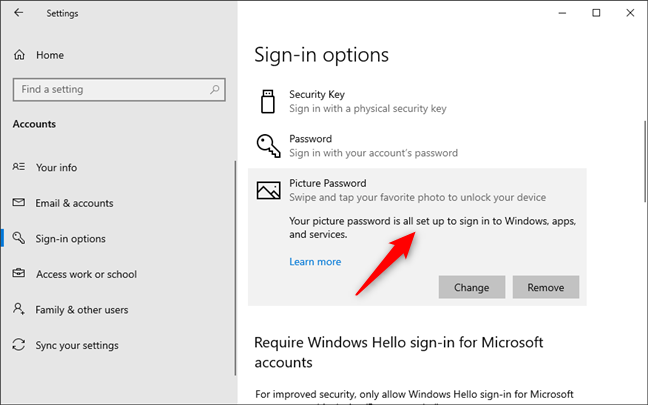
Task: Click the back arrow in Settings
Action: (x=19, y=13)
